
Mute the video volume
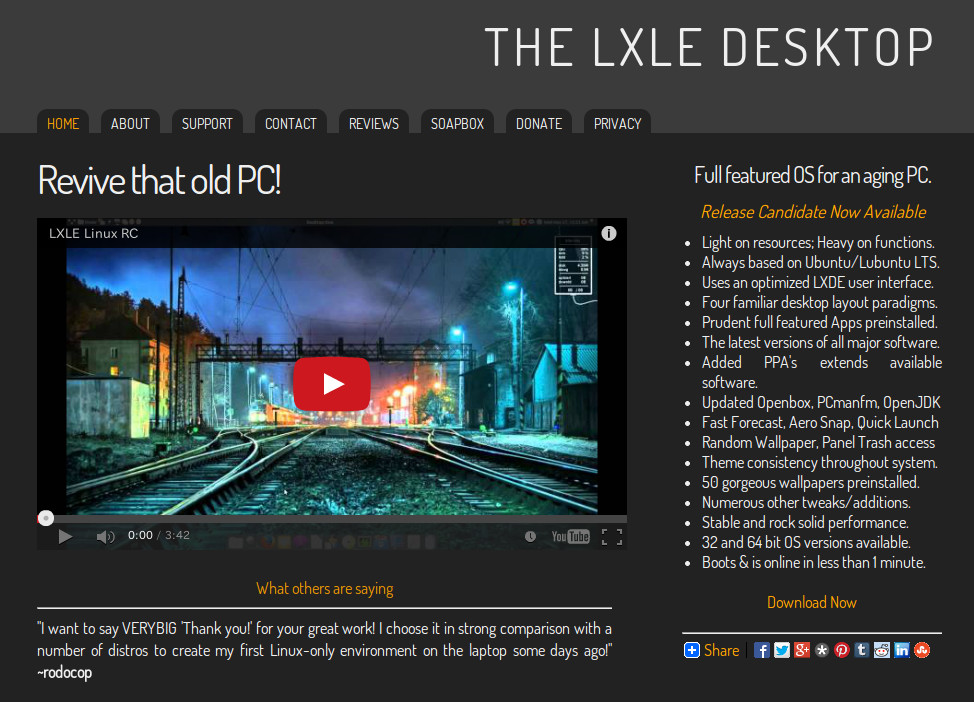pyautogui.click(x=106, y=536)
